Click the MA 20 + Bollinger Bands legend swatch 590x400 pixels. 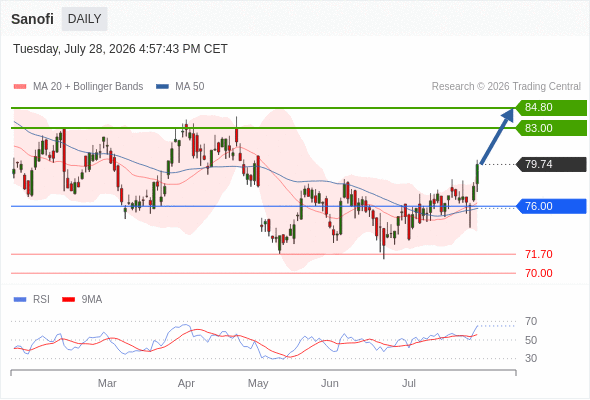pos(20,87)
